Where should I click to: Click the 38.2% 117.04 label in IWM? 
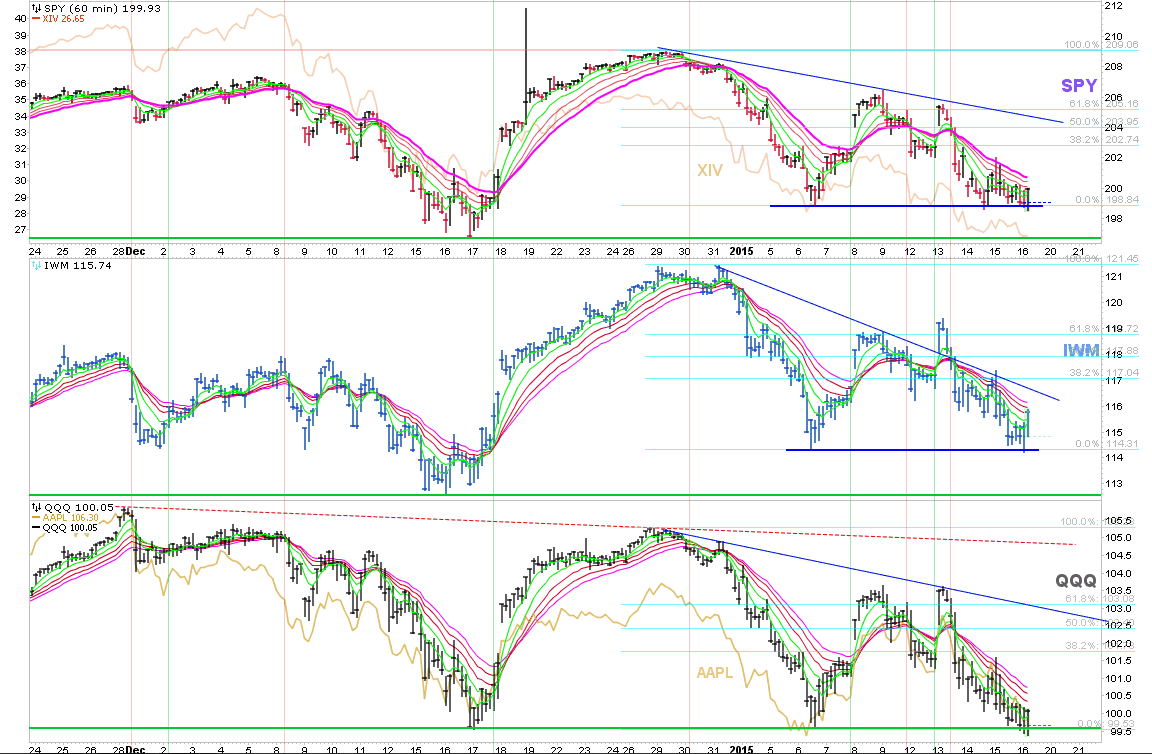tap(1104, 373)
